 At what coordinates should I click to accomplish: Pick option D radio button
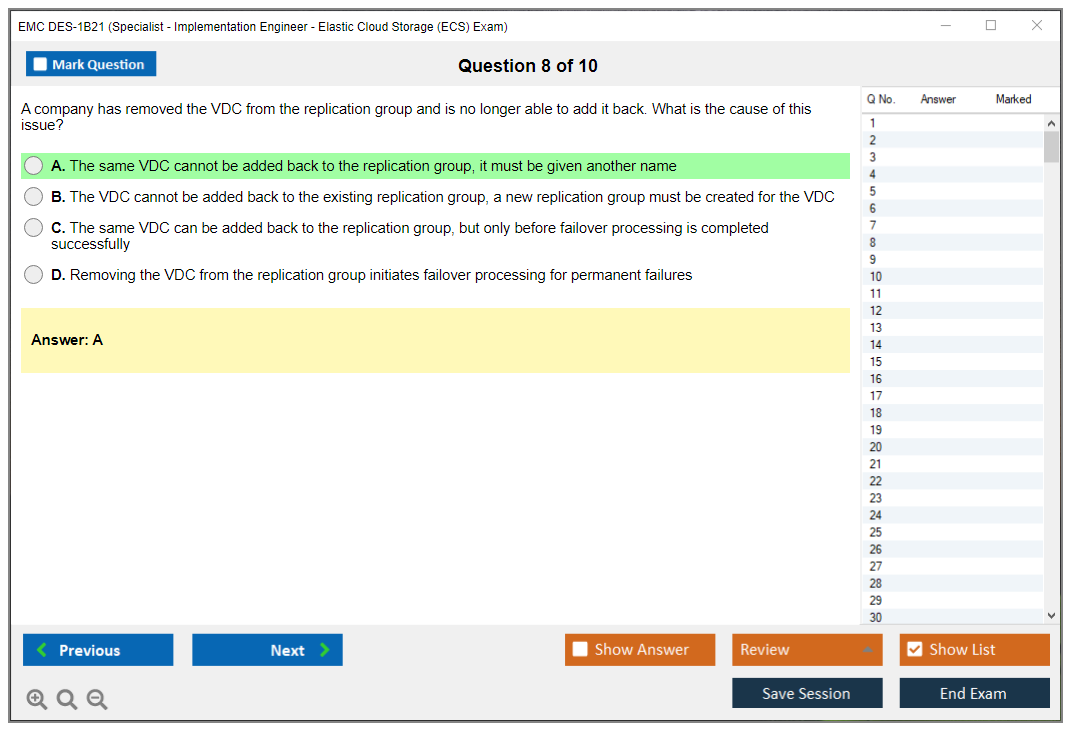coord(34,275)
